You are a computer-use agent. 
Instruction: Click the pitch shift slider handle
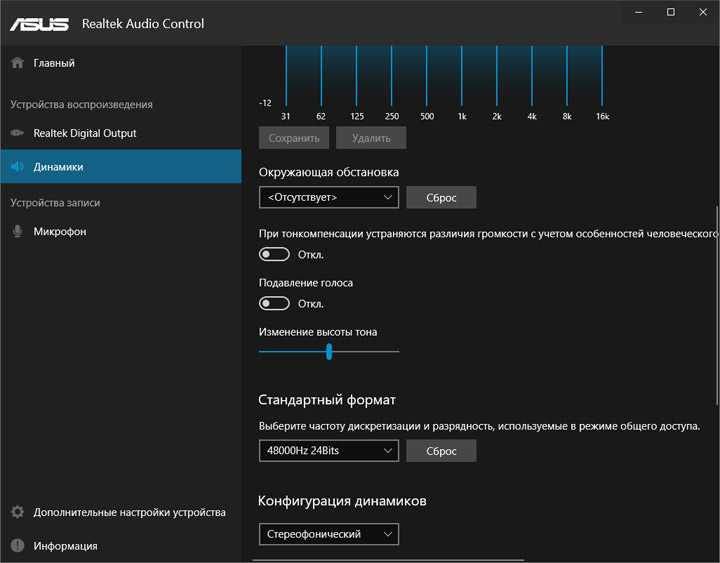(329, 352)
